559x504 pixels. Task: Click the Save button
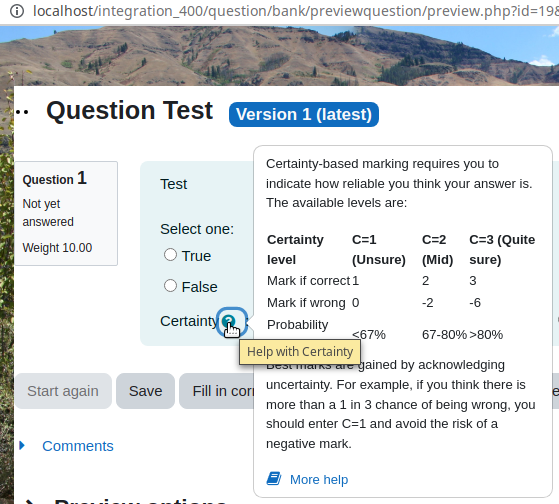click(145, 391)
